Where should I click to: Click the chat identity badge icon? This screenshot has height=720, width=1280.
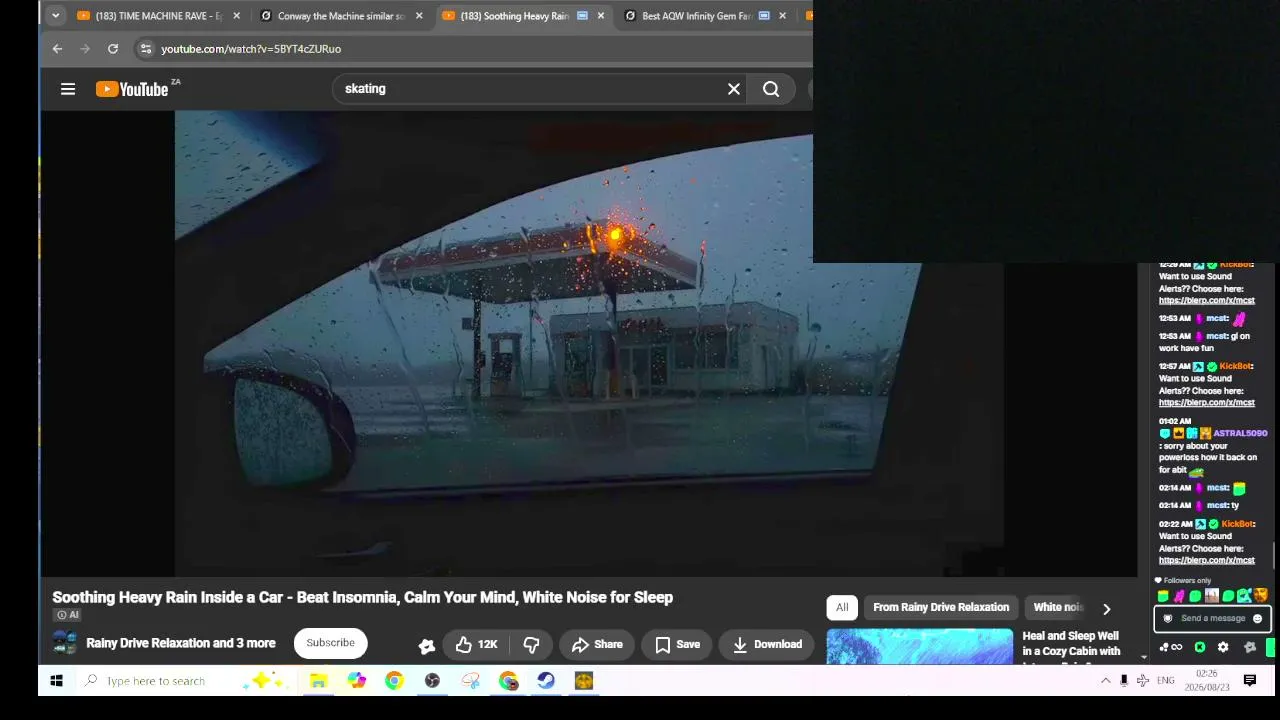click(x=1167, y=618)
